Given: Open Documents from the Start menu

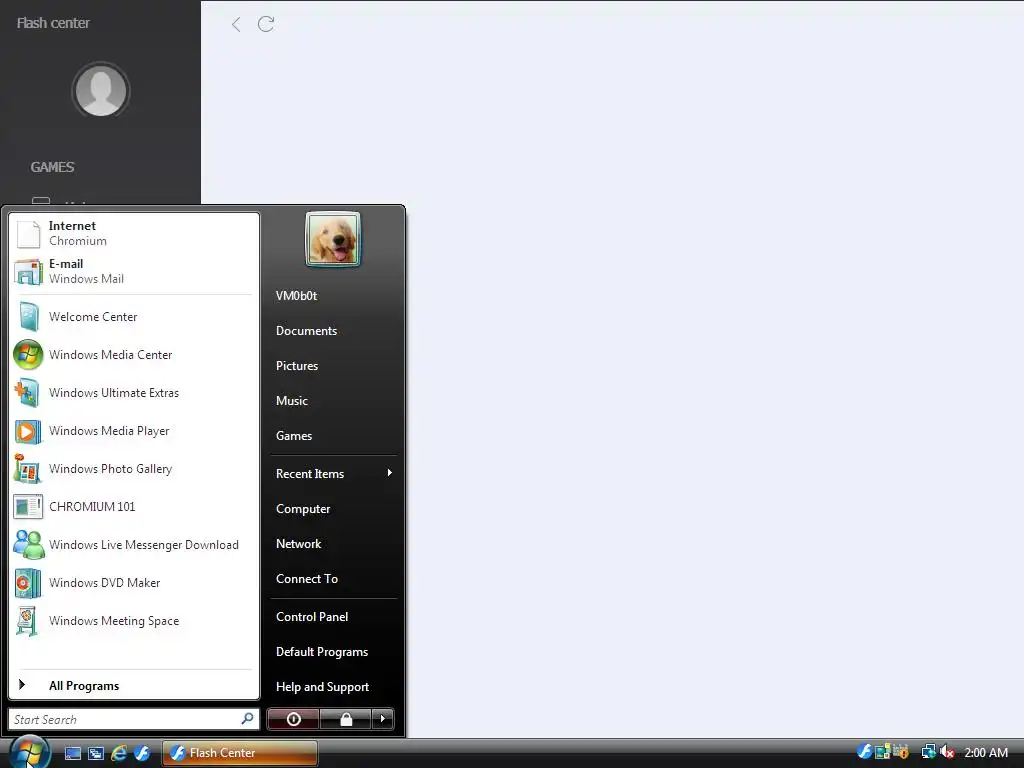Looking at the screenshot, I should pos(333,331).
